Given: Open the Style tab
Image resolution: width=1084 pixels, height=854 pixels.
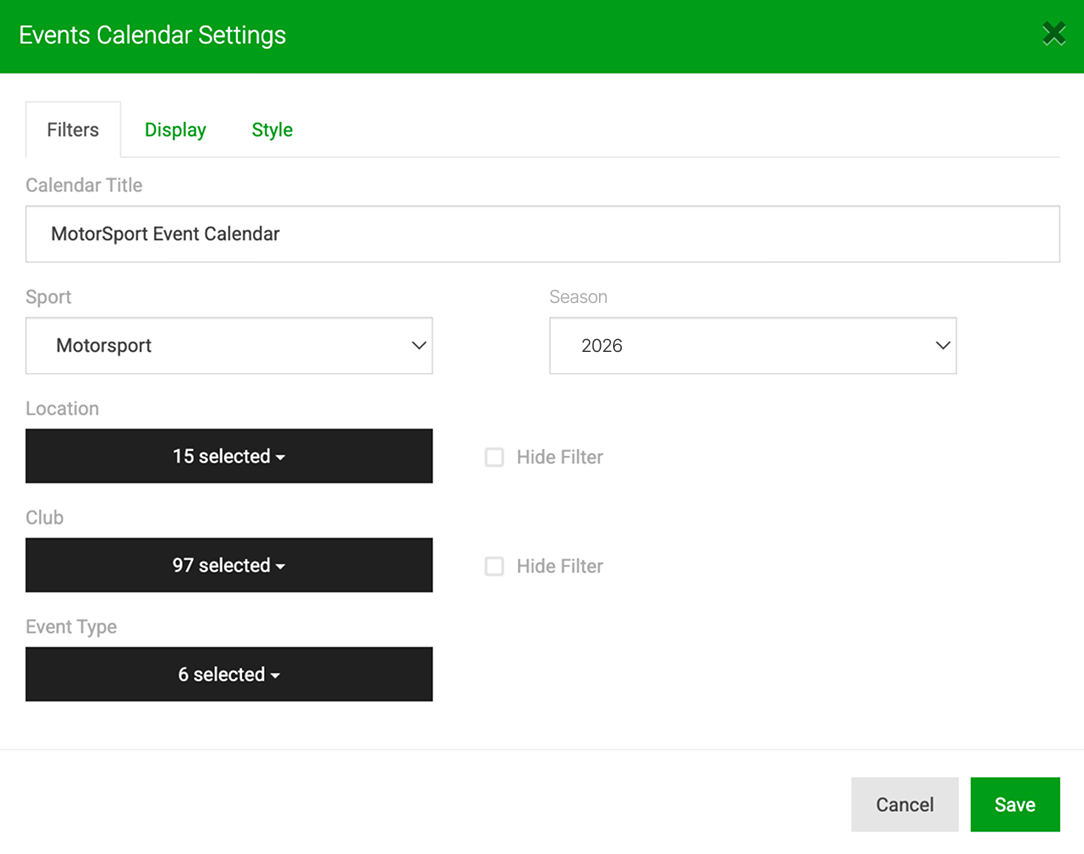Looking at the screenshot, I should (x=272, y=130).
